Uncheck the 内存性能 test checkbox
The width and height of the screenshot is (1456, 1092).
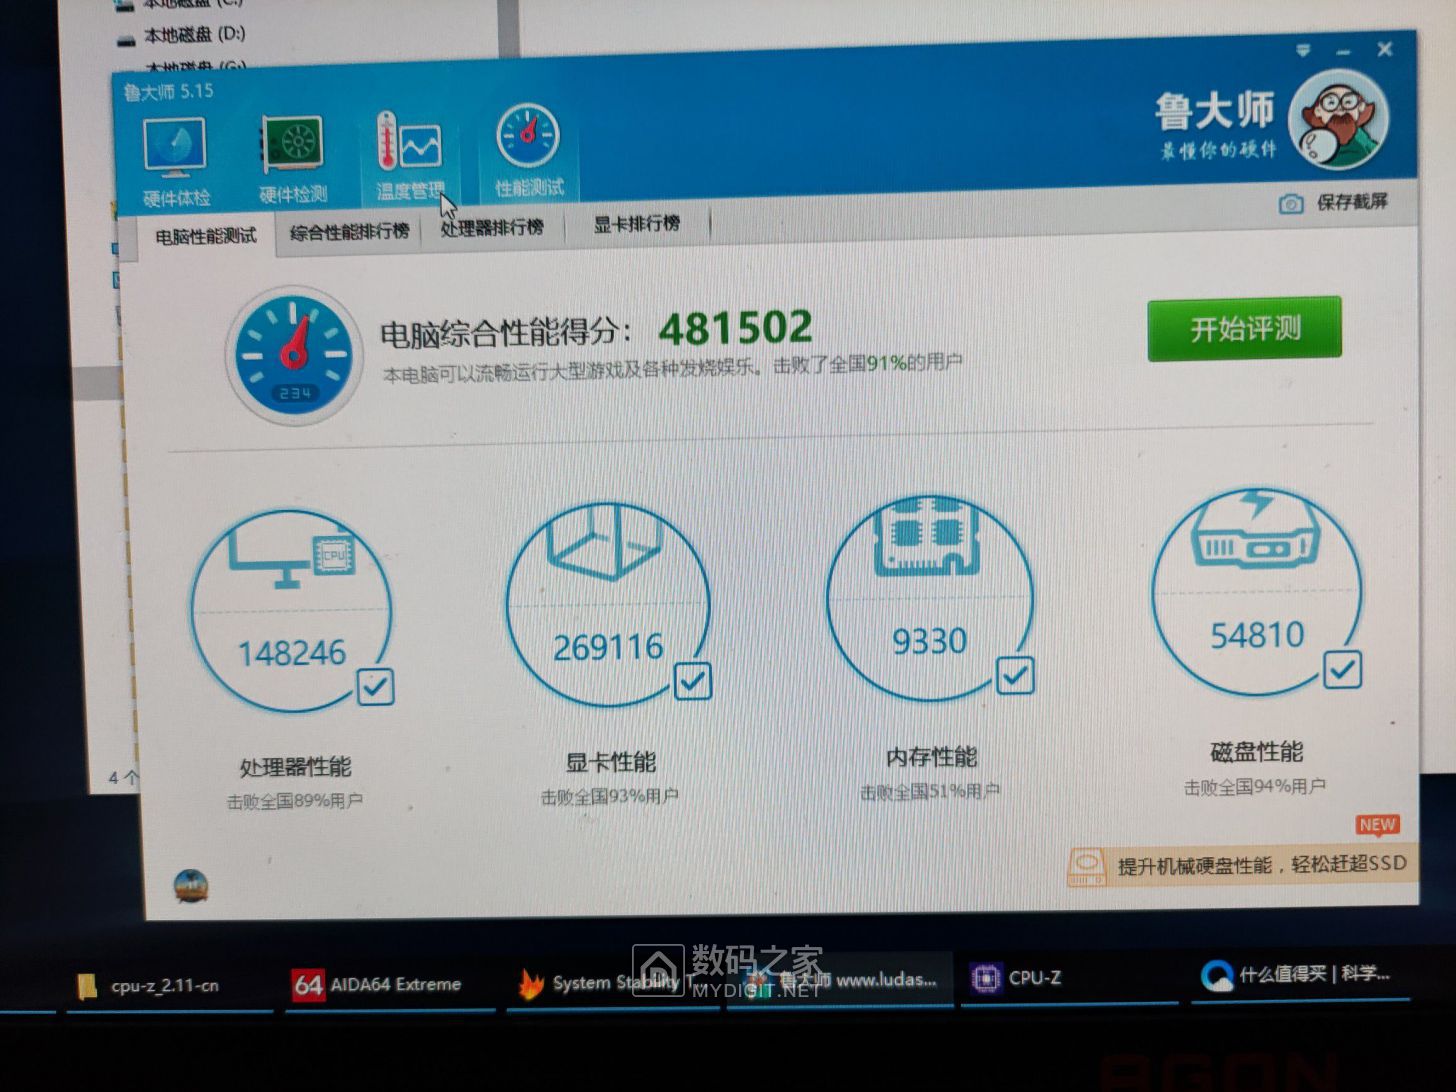(x=1015, y=675)
